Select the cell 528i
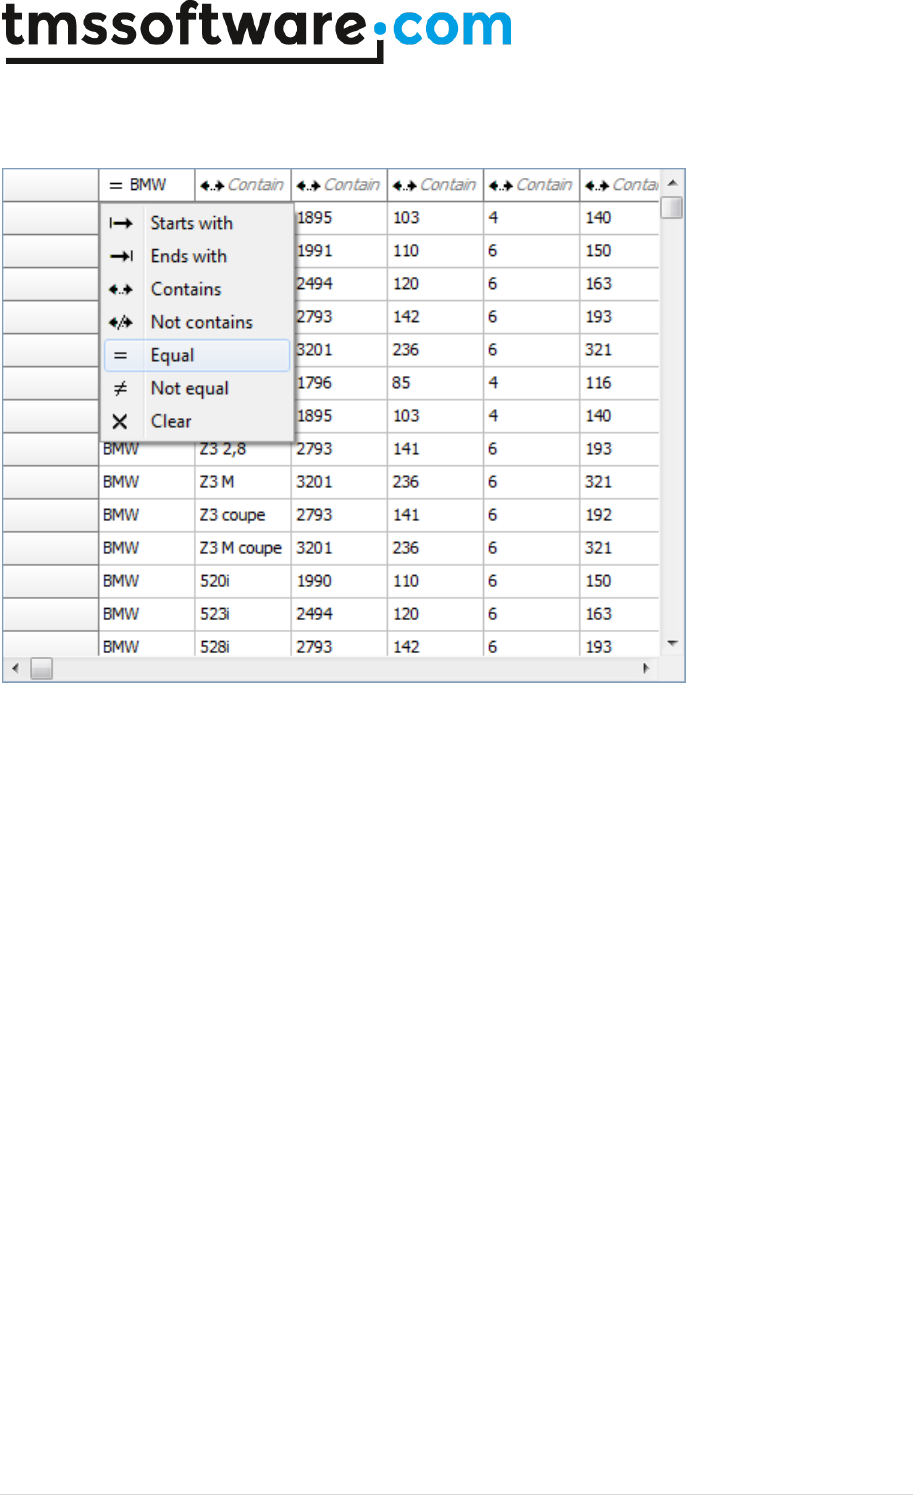This screenshot has height=1495, width=913. (243, 645)
